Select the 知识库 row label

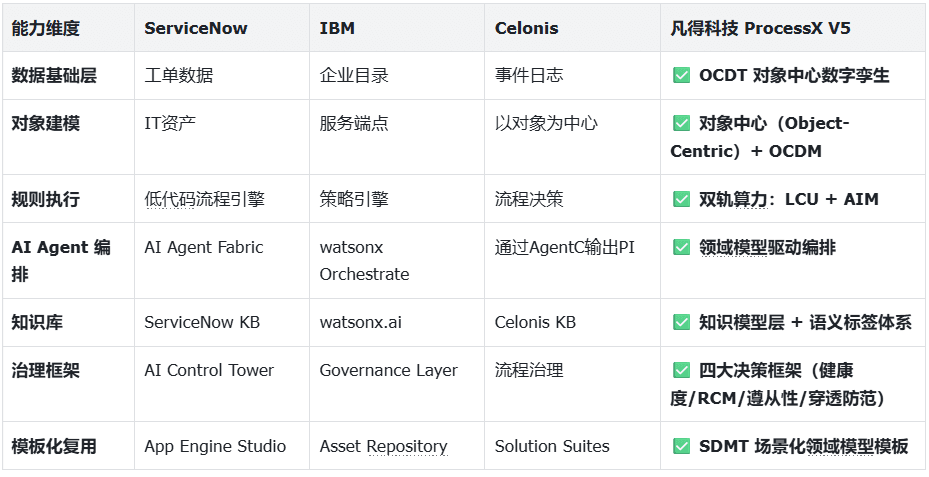(37, 322)
